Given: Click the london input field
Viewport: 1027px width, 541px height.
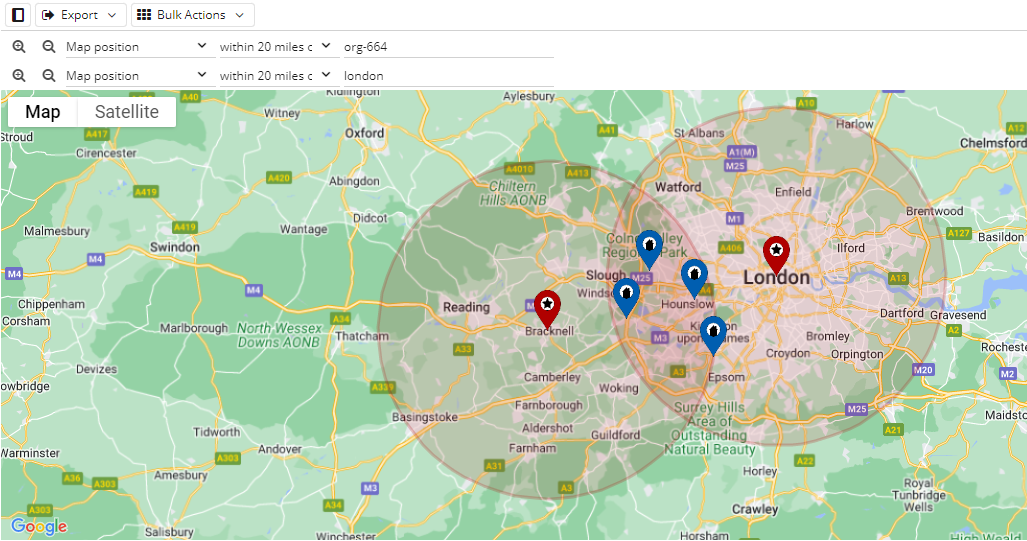Looking at the screenshot, I should click(449, 76).
